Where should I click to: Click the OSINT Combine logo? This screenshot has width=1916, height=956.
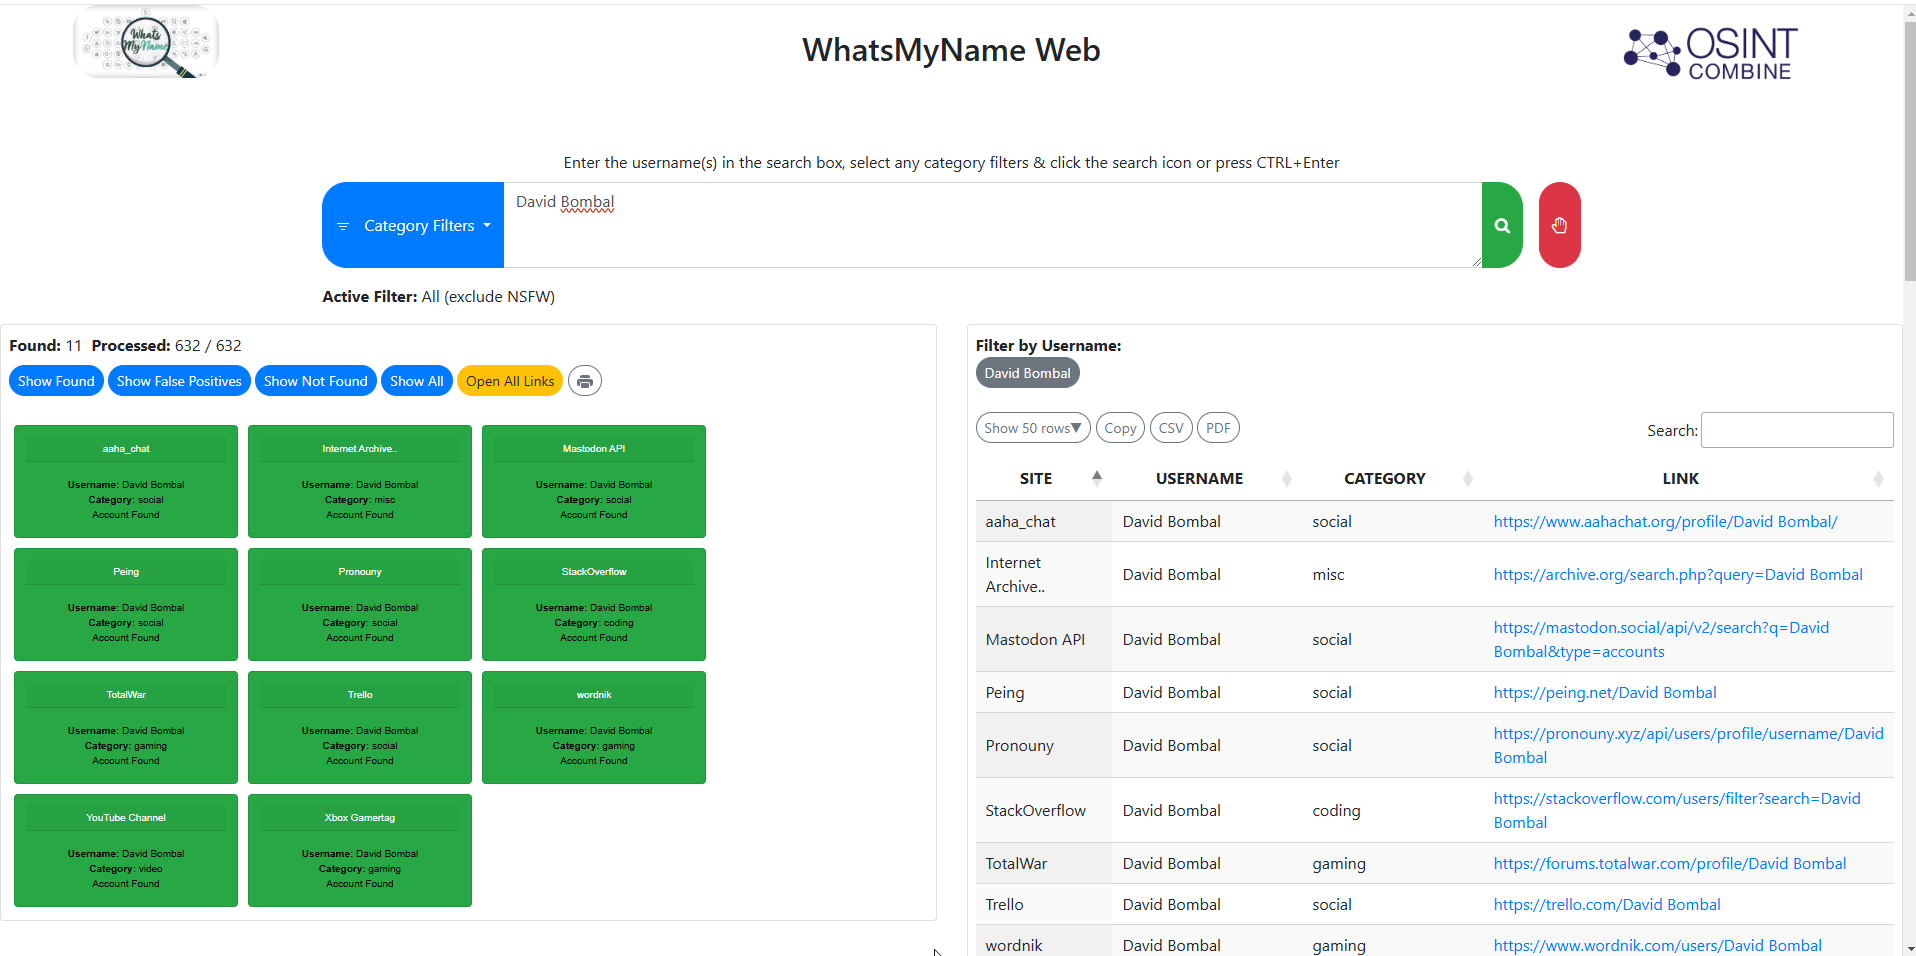point(1711,53)
